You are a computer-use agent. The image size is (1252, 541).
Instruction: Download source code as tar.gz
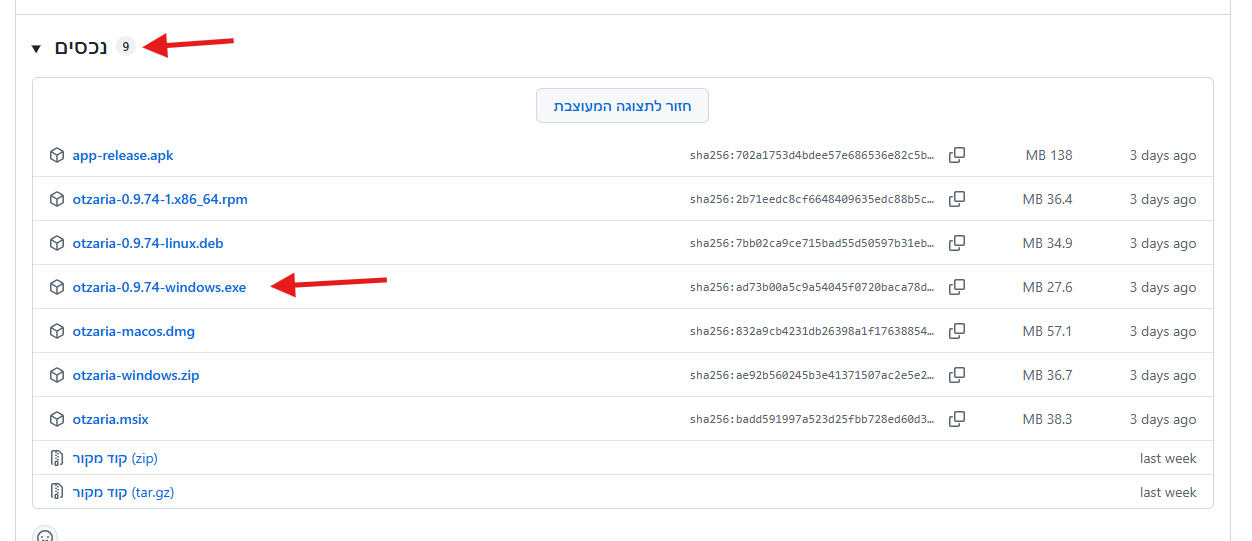[122, 492]
